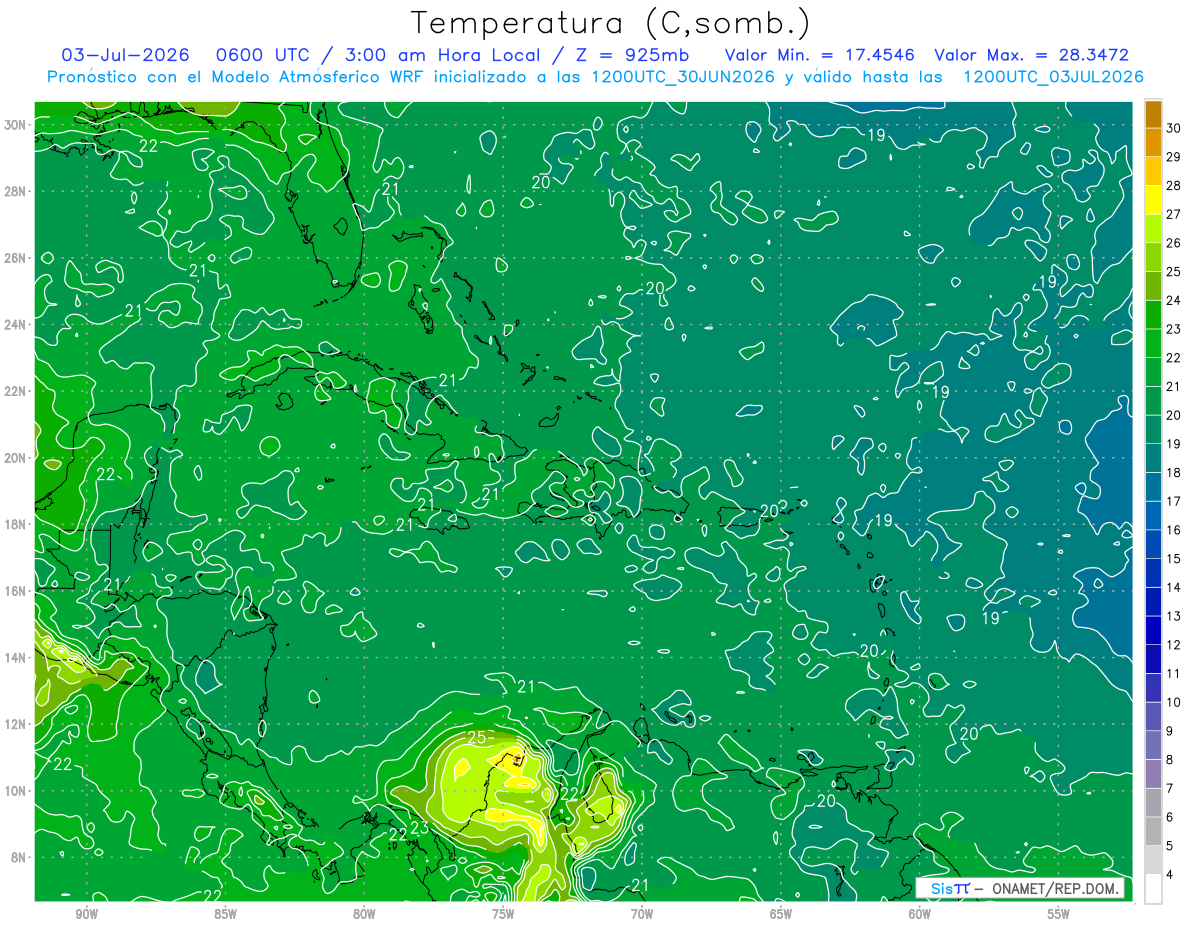Click the "90W" longitude axis label
Screen dimensions: 1200x927
point(86,914)
